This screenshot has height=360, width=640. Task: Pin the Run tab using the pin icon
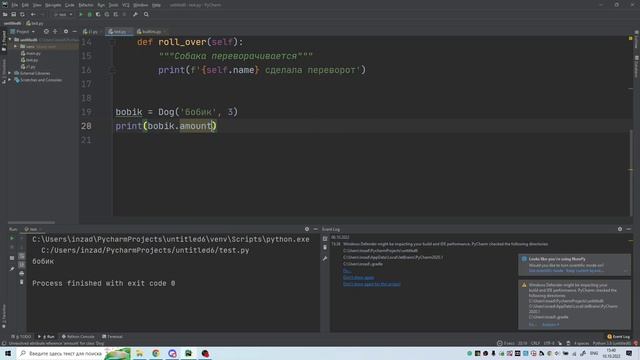coord(12,269)
